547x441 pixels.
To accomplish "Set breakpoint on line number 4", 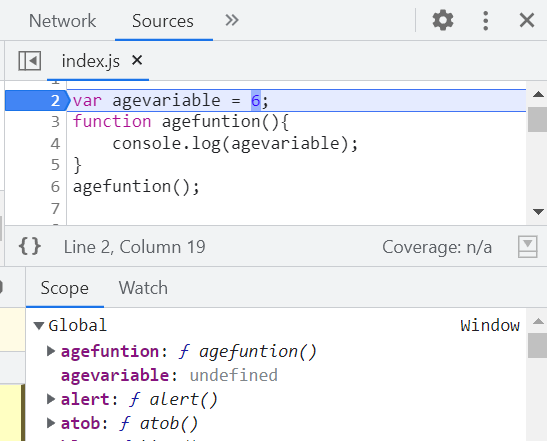I will tap(55, 144).
